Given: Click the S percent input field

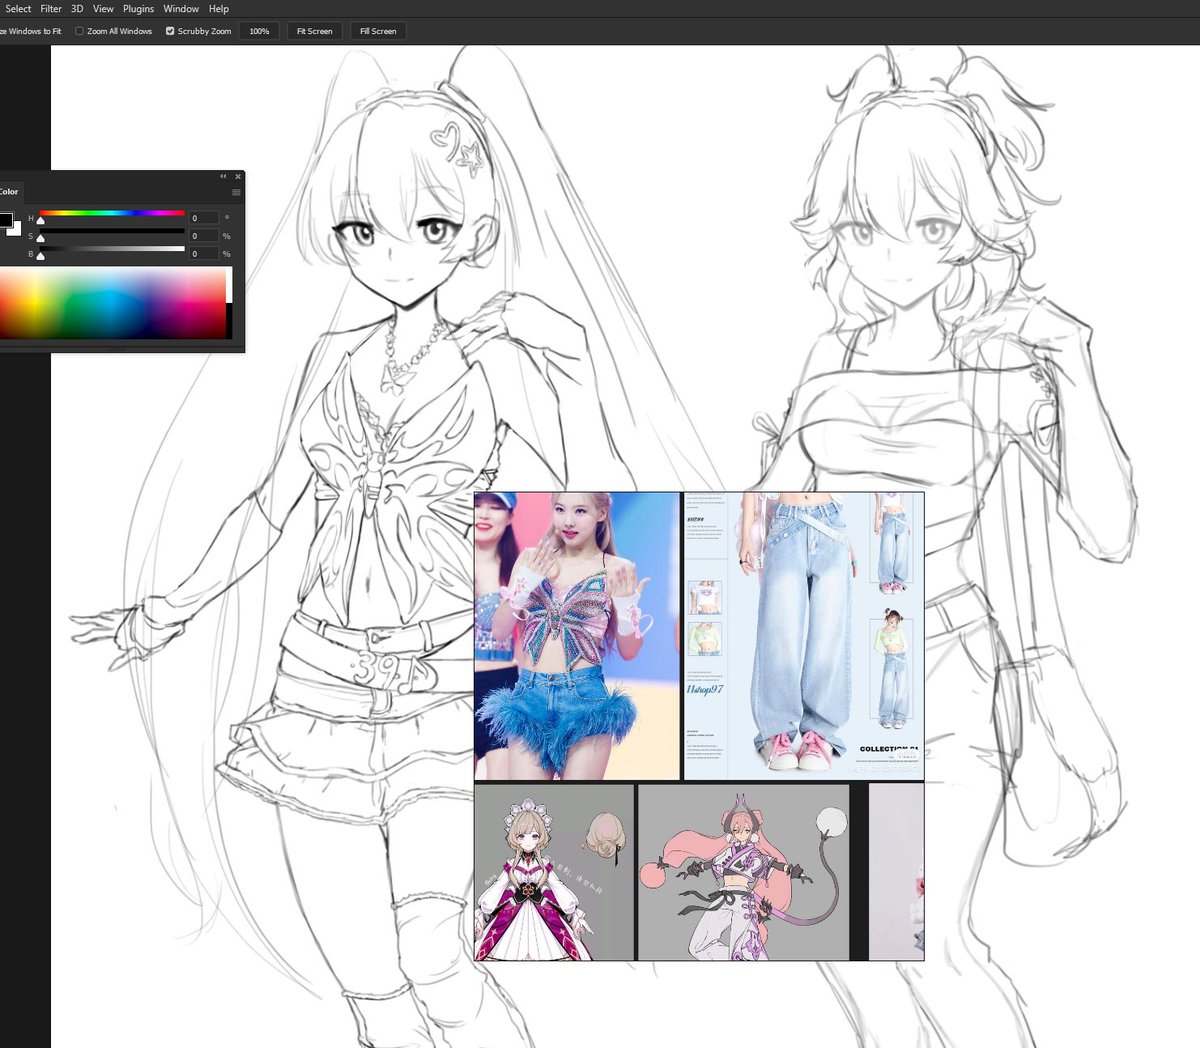Looking at the screenshot, I should 204,235.
